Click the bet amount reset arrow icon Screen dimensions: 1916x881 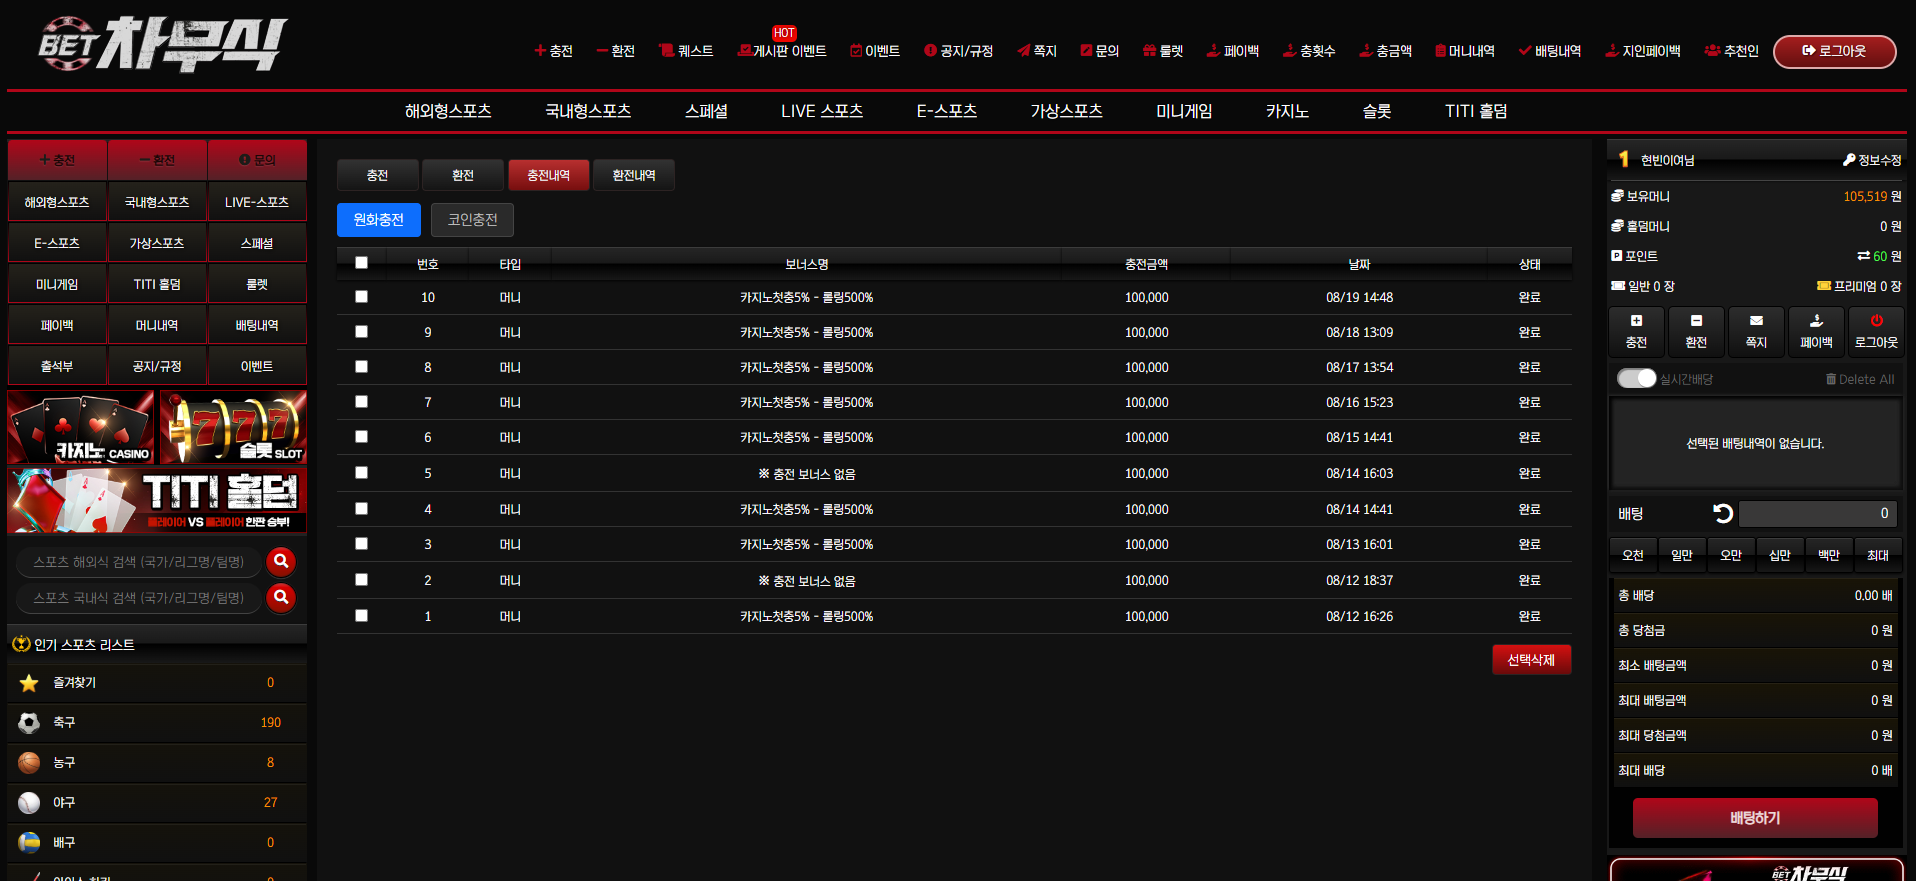[1722, 513]
